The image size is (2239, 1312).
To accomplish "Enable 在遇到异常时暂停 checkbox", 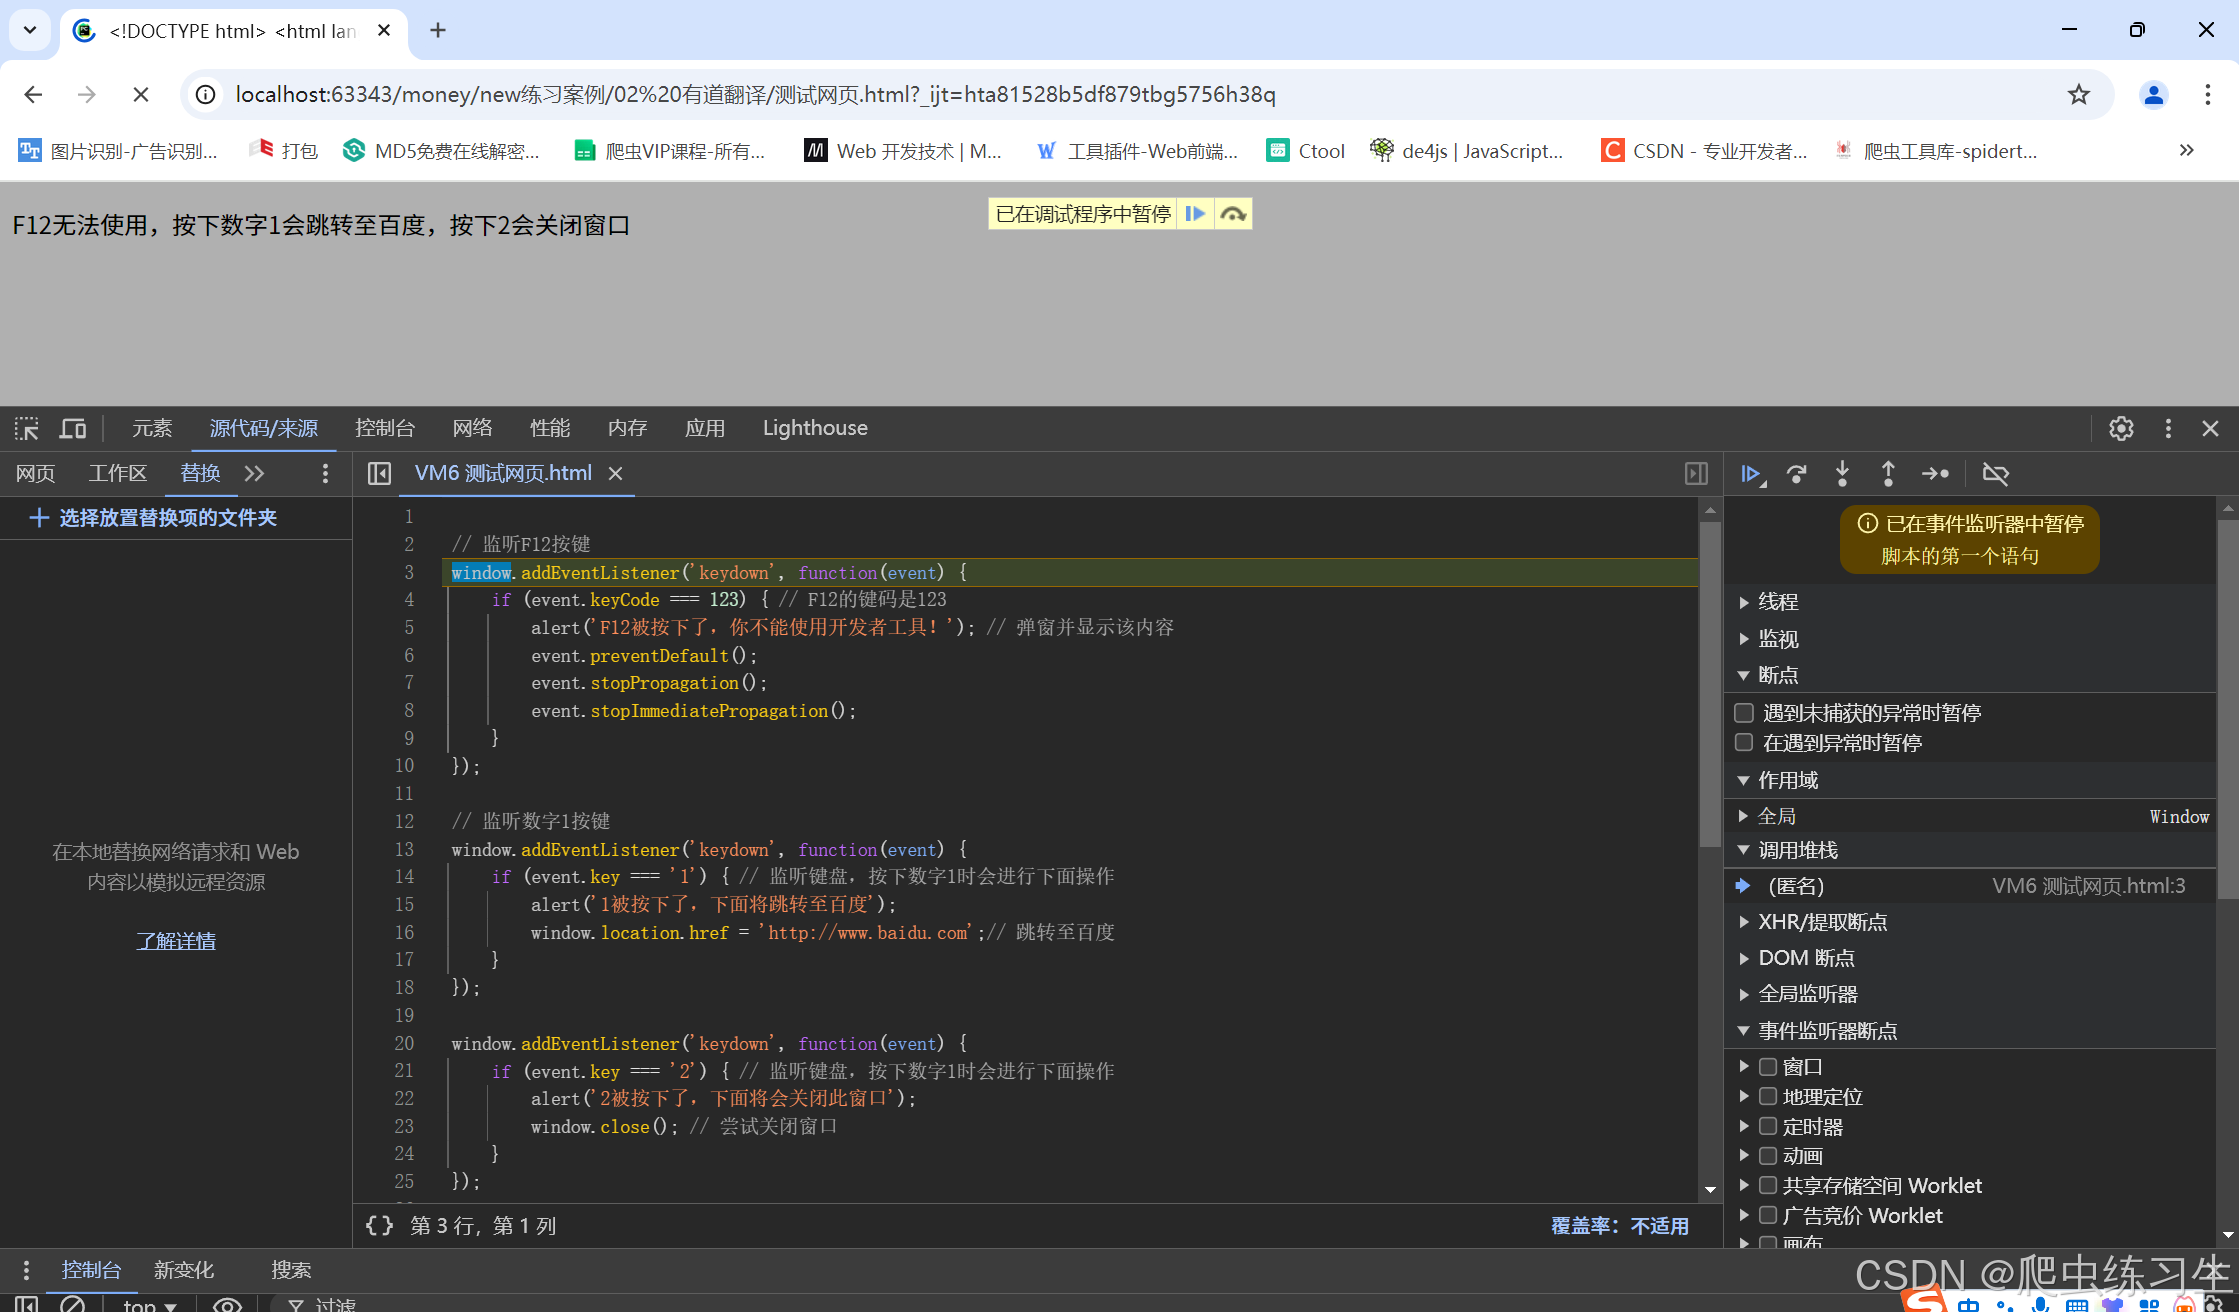I will click(x=1744, y=743).
